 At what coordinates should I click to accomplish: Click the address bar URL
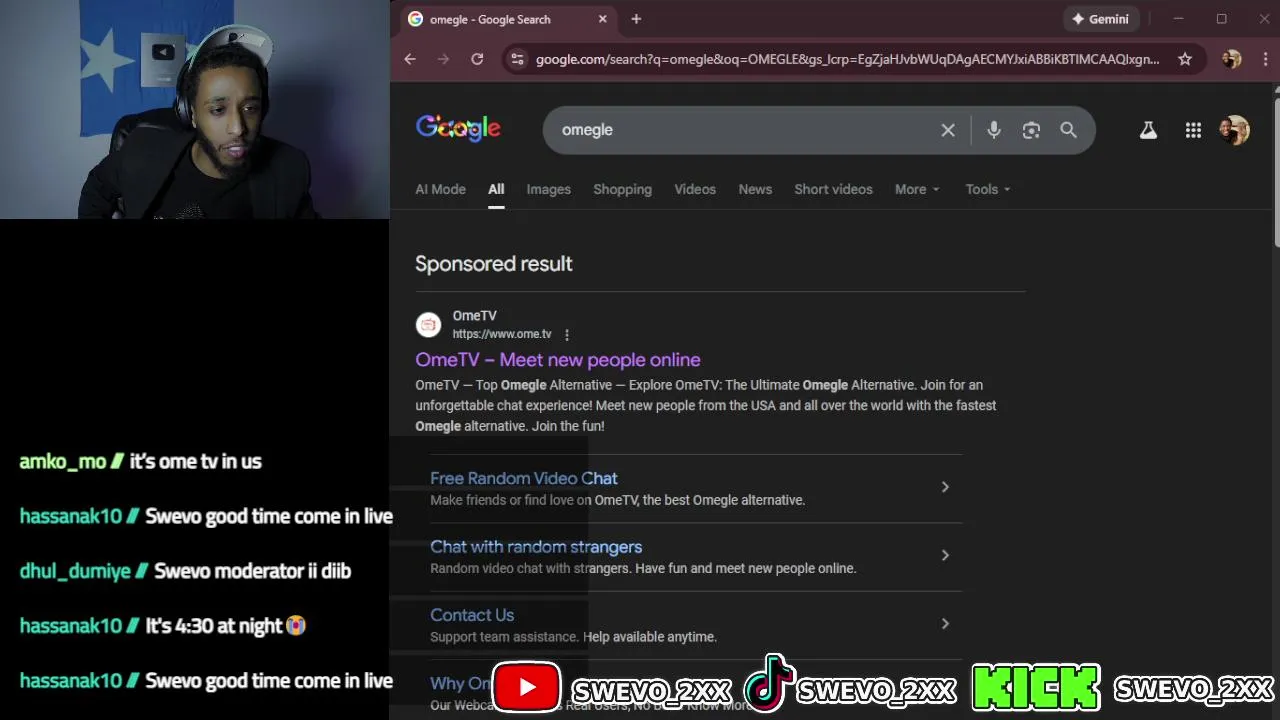point(847,59)
